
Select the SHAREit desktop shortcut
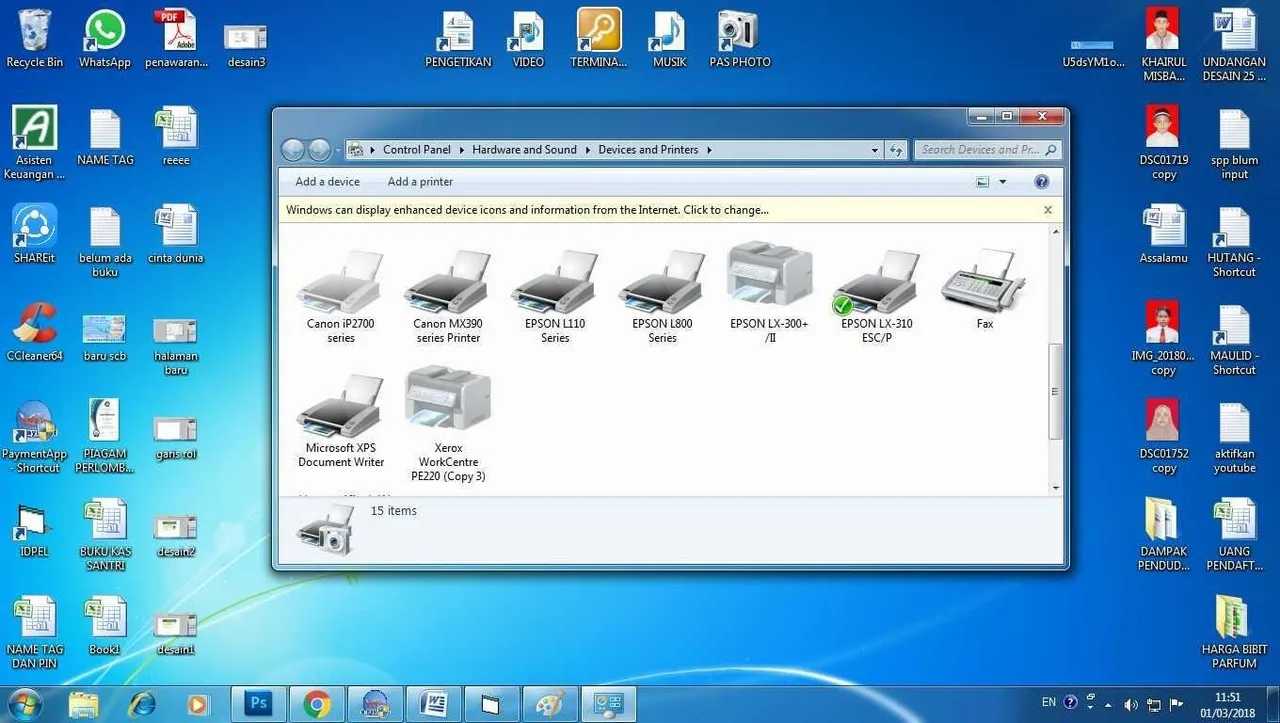35,235
